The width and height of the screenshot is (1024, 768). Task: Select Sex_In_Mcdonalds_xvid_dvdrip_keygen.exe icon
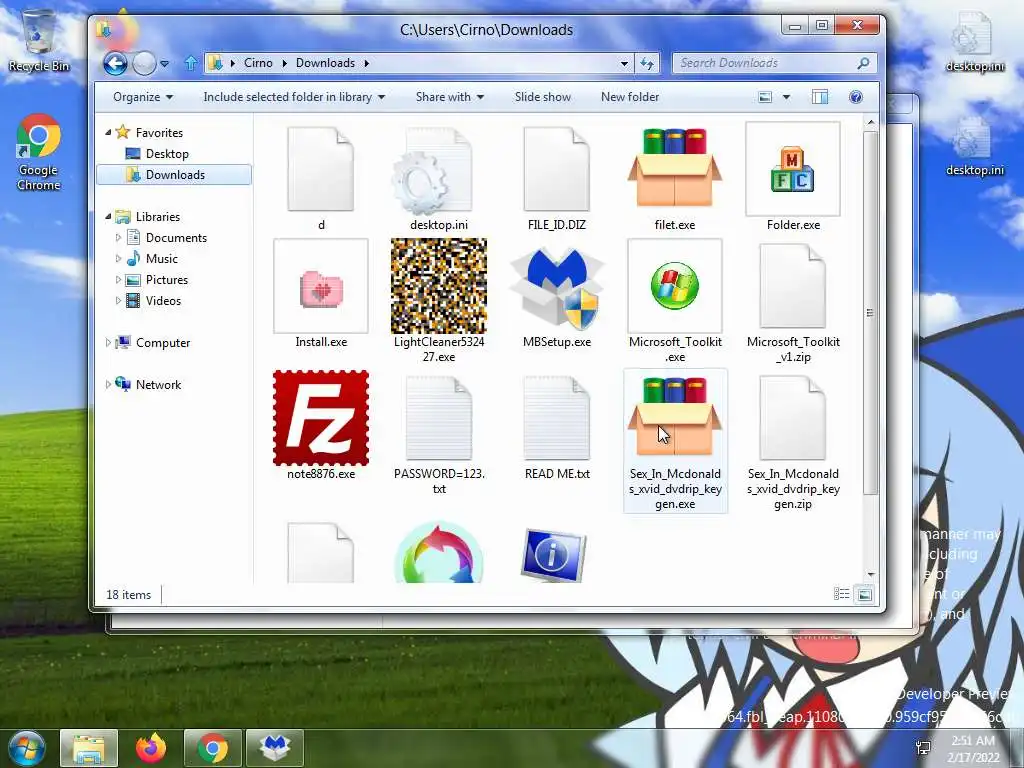point(675,416)
